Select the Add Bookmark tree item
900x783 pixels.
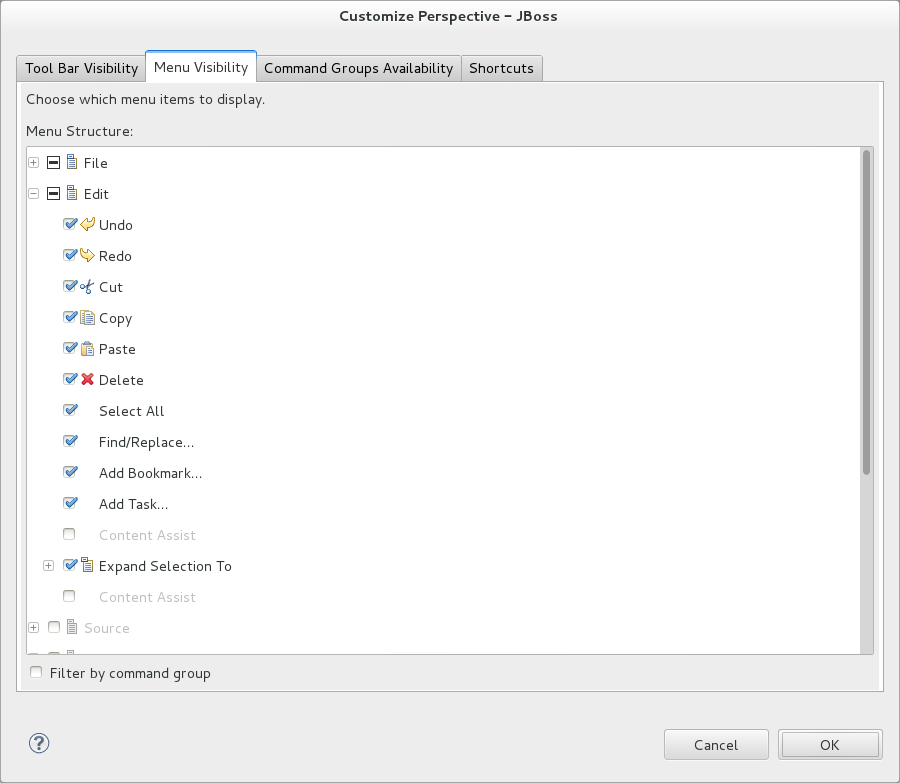coord(151,472)
